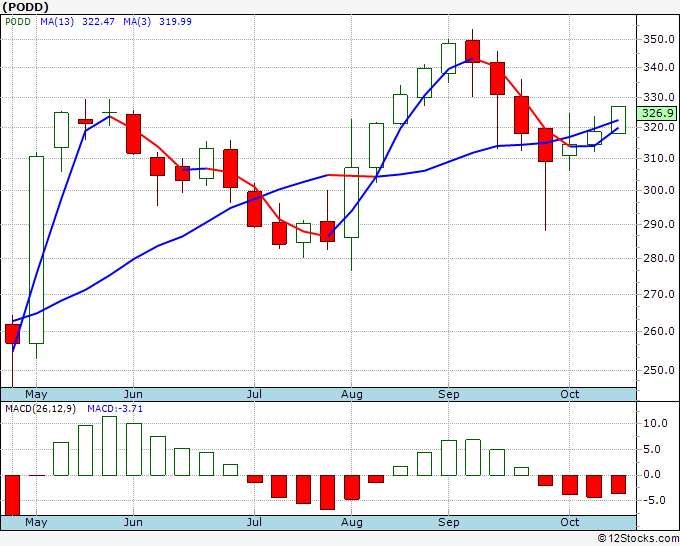Open the 12Stocks.com copyright link
The image size is (680, 546).
pyautogui.click(x=638, y=539)
